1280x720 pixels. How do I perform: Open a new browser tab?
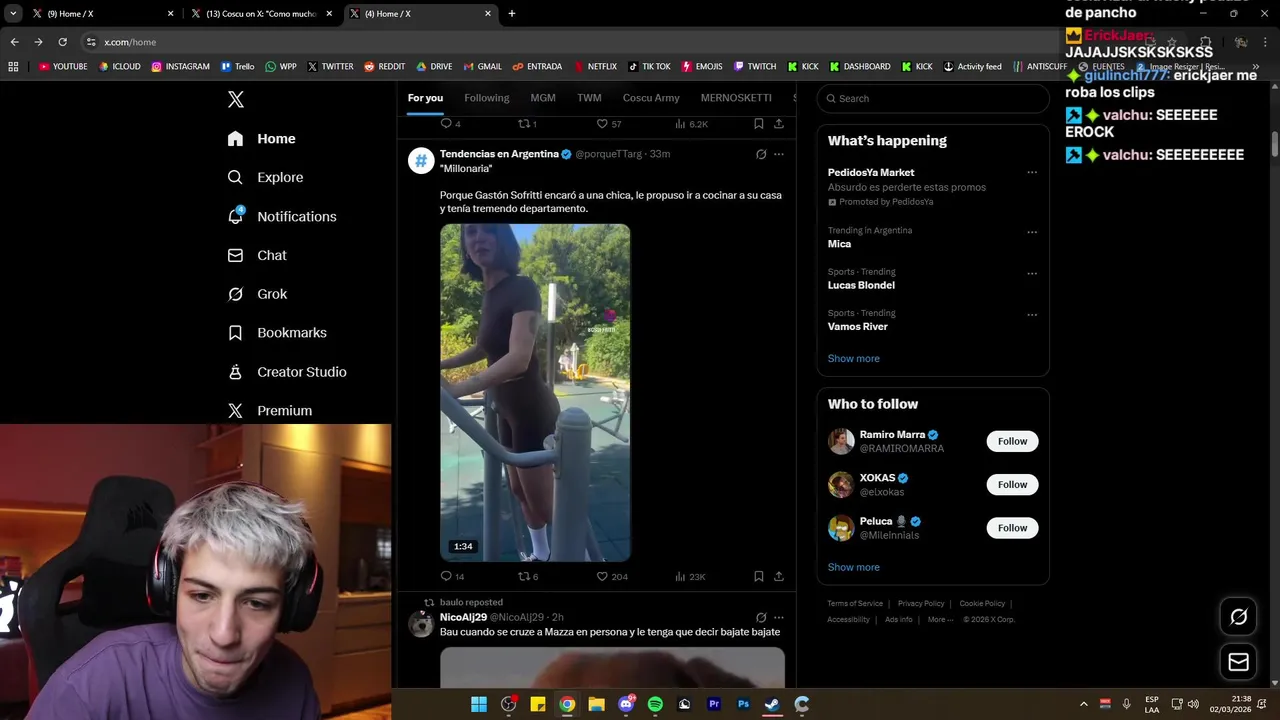(x=512, y=13)
